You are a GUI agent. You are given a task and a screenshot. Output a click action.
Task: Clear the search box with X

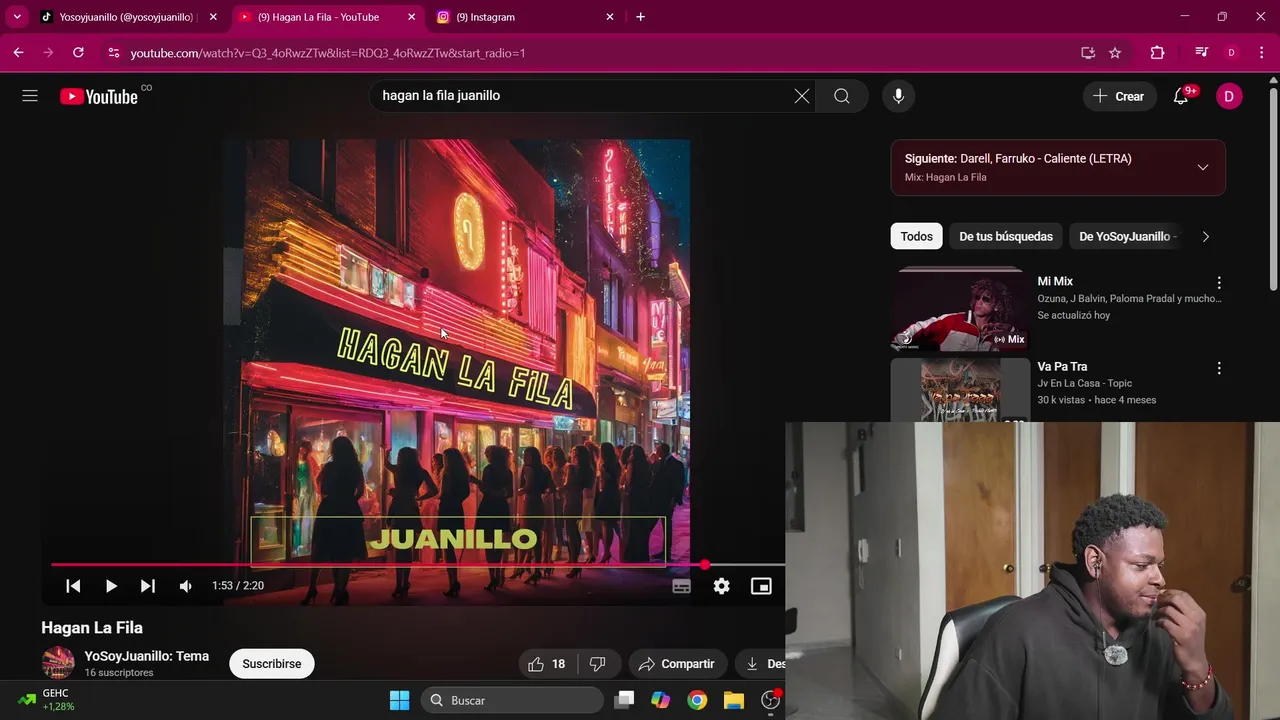(x=802, y=96)
